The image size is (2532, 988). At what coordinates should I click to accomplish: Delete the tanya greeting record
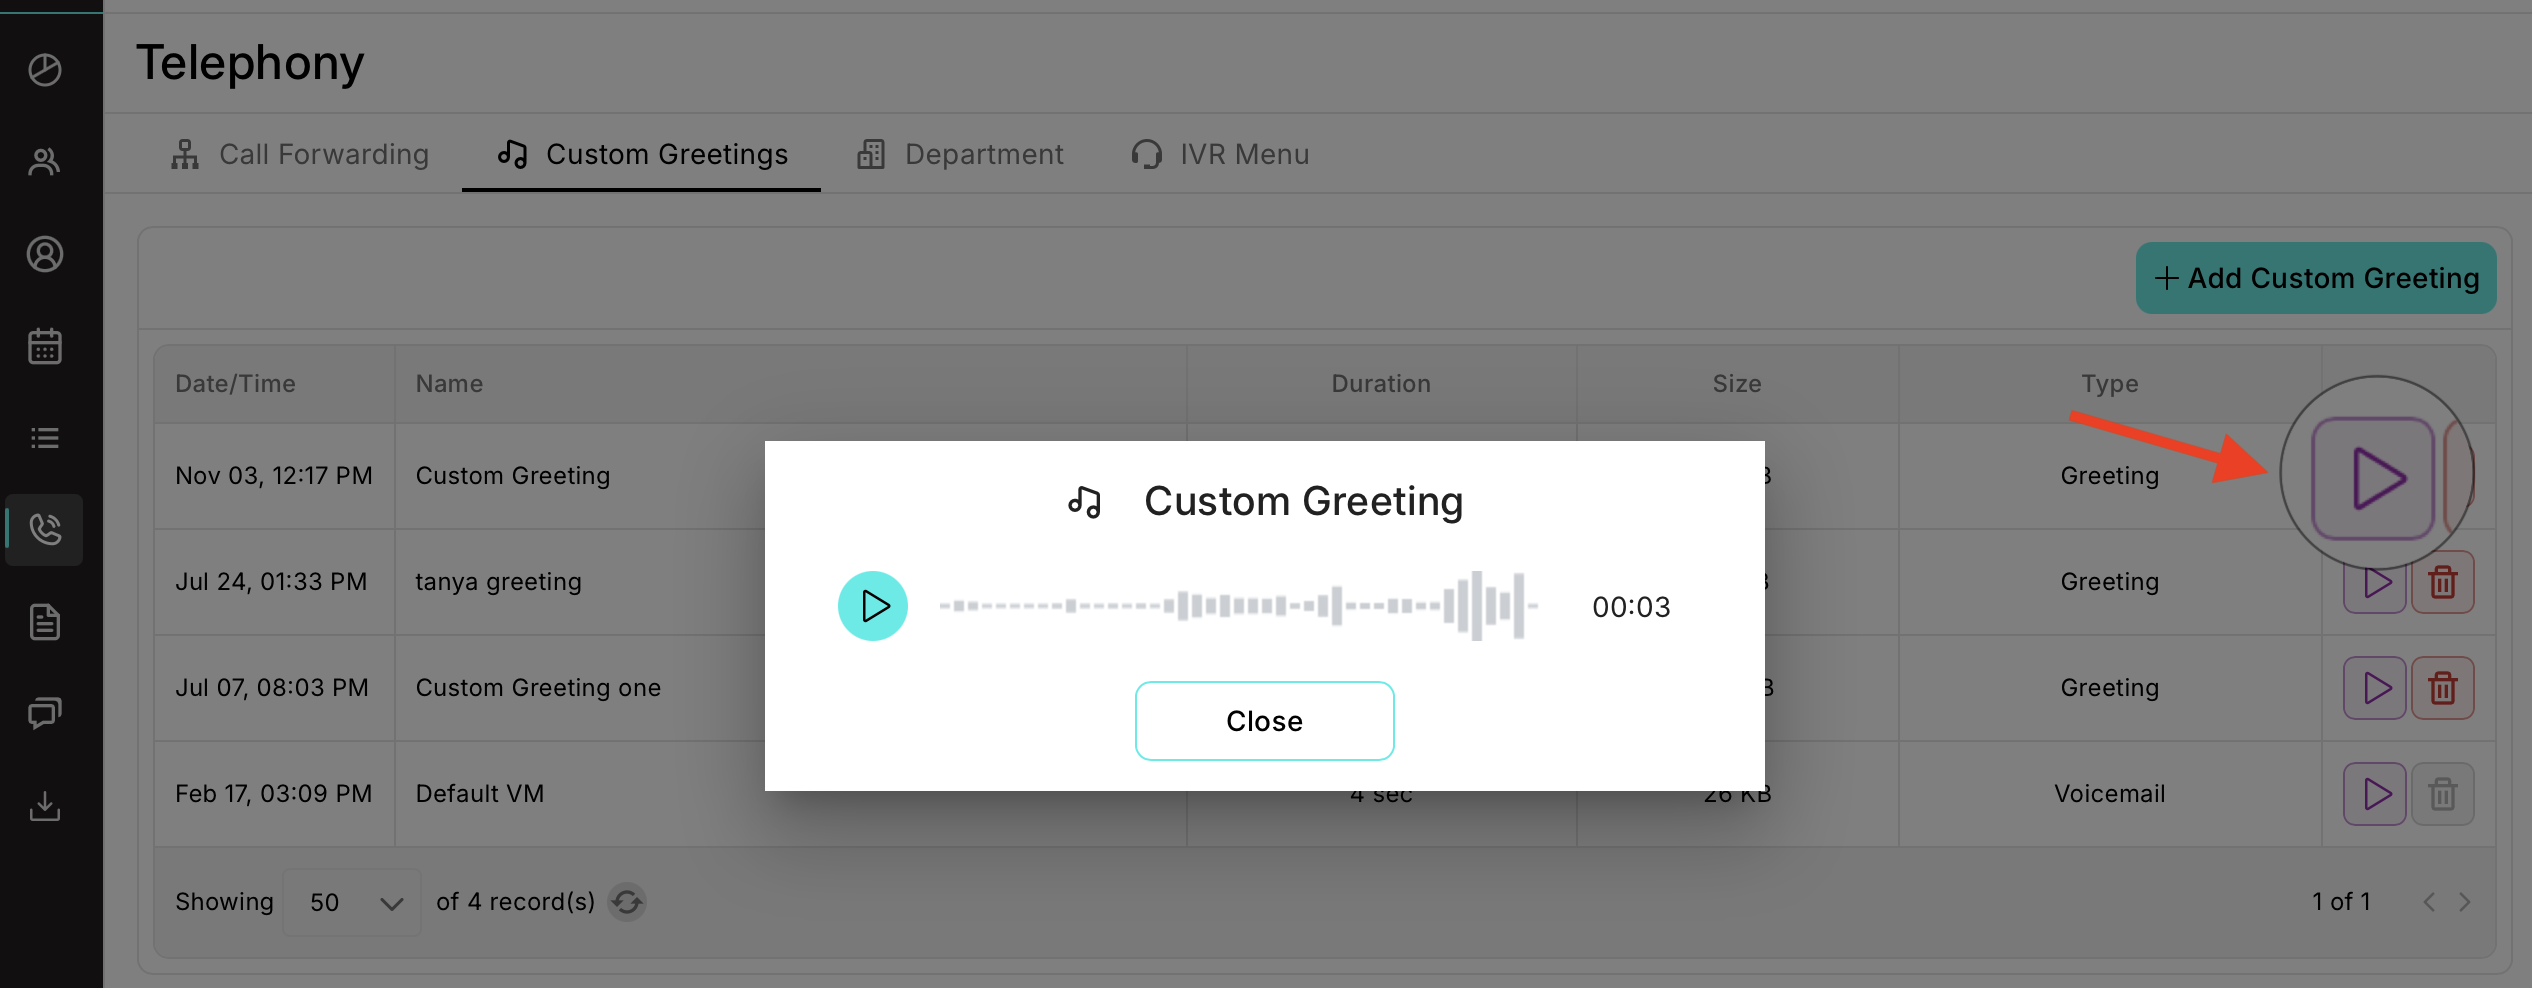[x=2442, y=582]
